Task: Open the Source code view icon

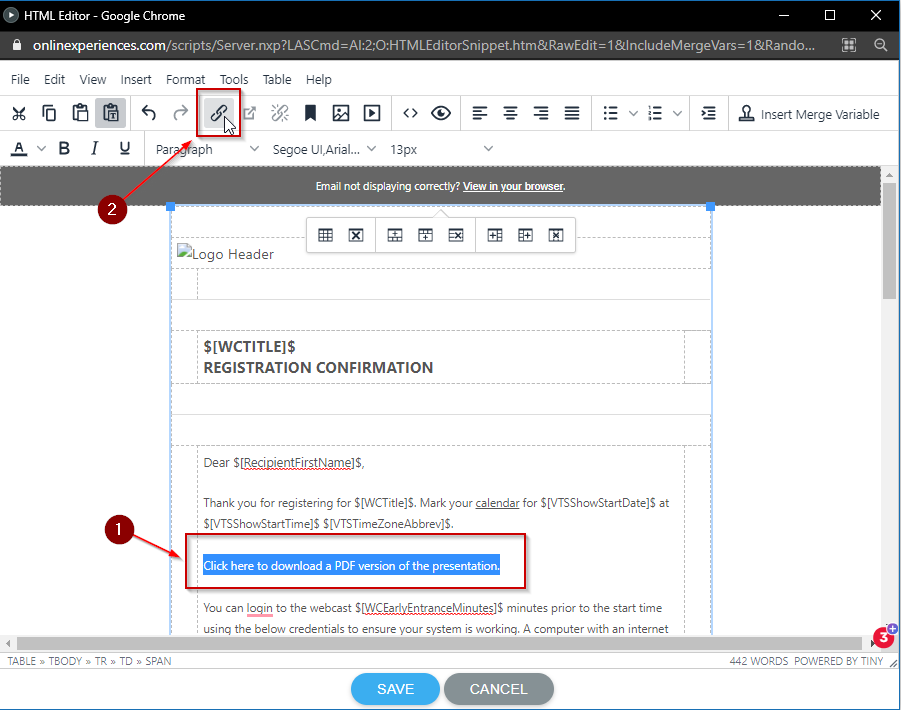Action: pos(410,113)
